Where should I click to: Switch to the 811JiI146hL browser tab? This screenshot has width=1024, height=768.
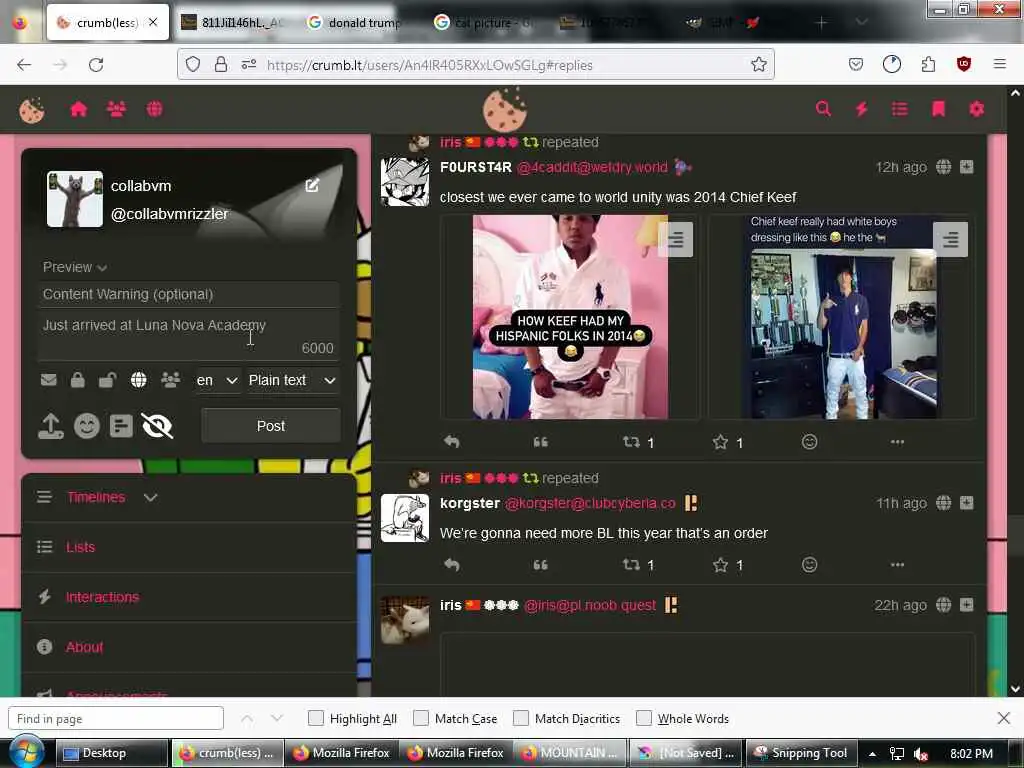click(x=232, y=22)
